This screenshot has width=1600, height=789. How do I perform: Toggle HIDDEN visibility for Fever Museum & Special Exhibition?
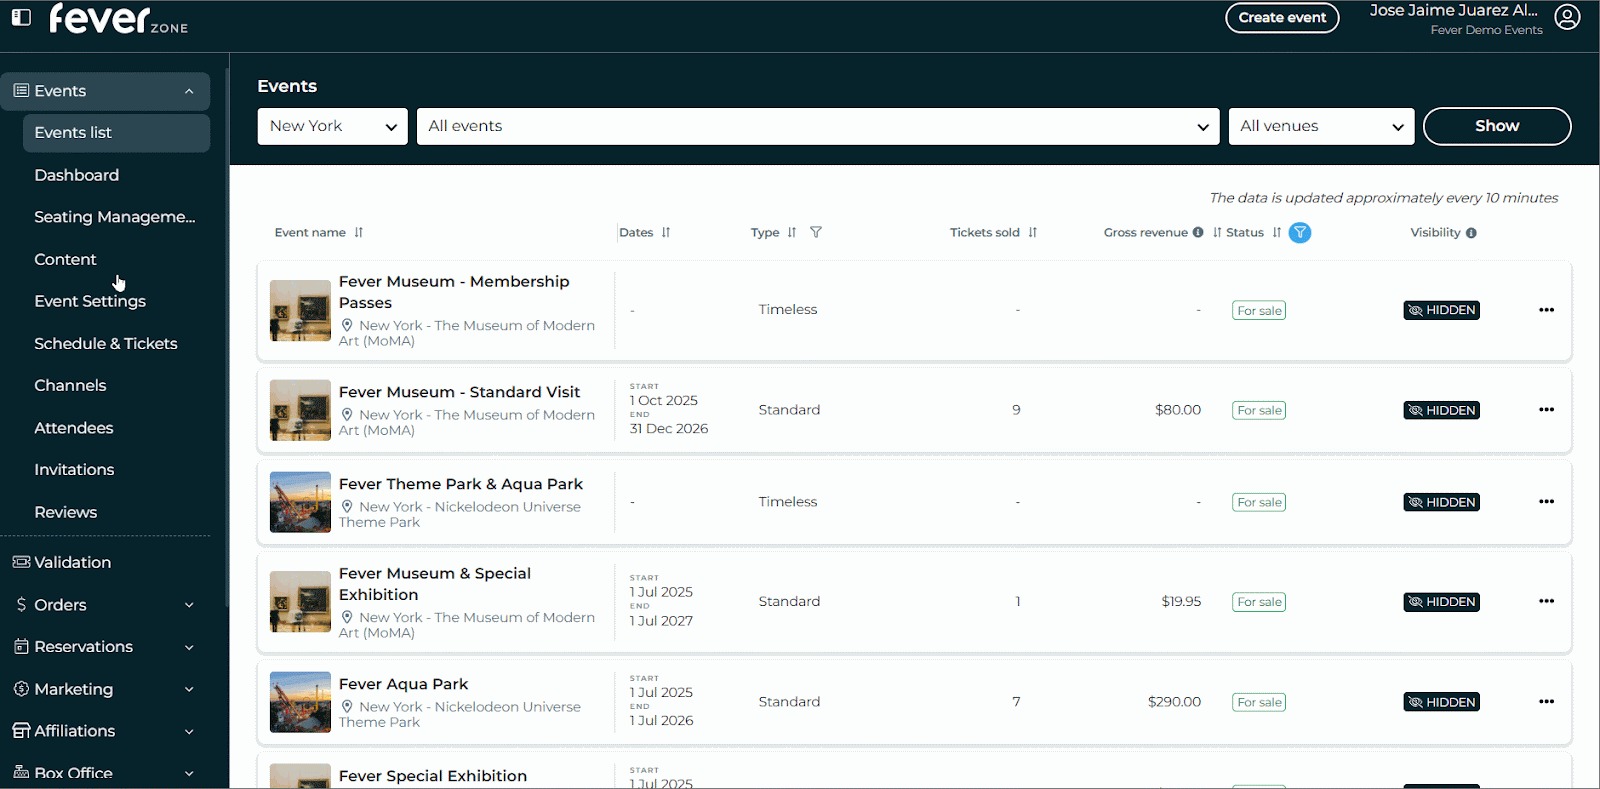[x=1441, y=602]
